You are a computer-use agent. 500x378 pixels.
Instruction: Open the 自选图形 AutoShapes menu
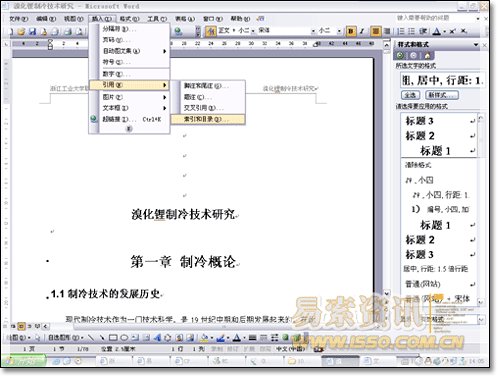66,338
